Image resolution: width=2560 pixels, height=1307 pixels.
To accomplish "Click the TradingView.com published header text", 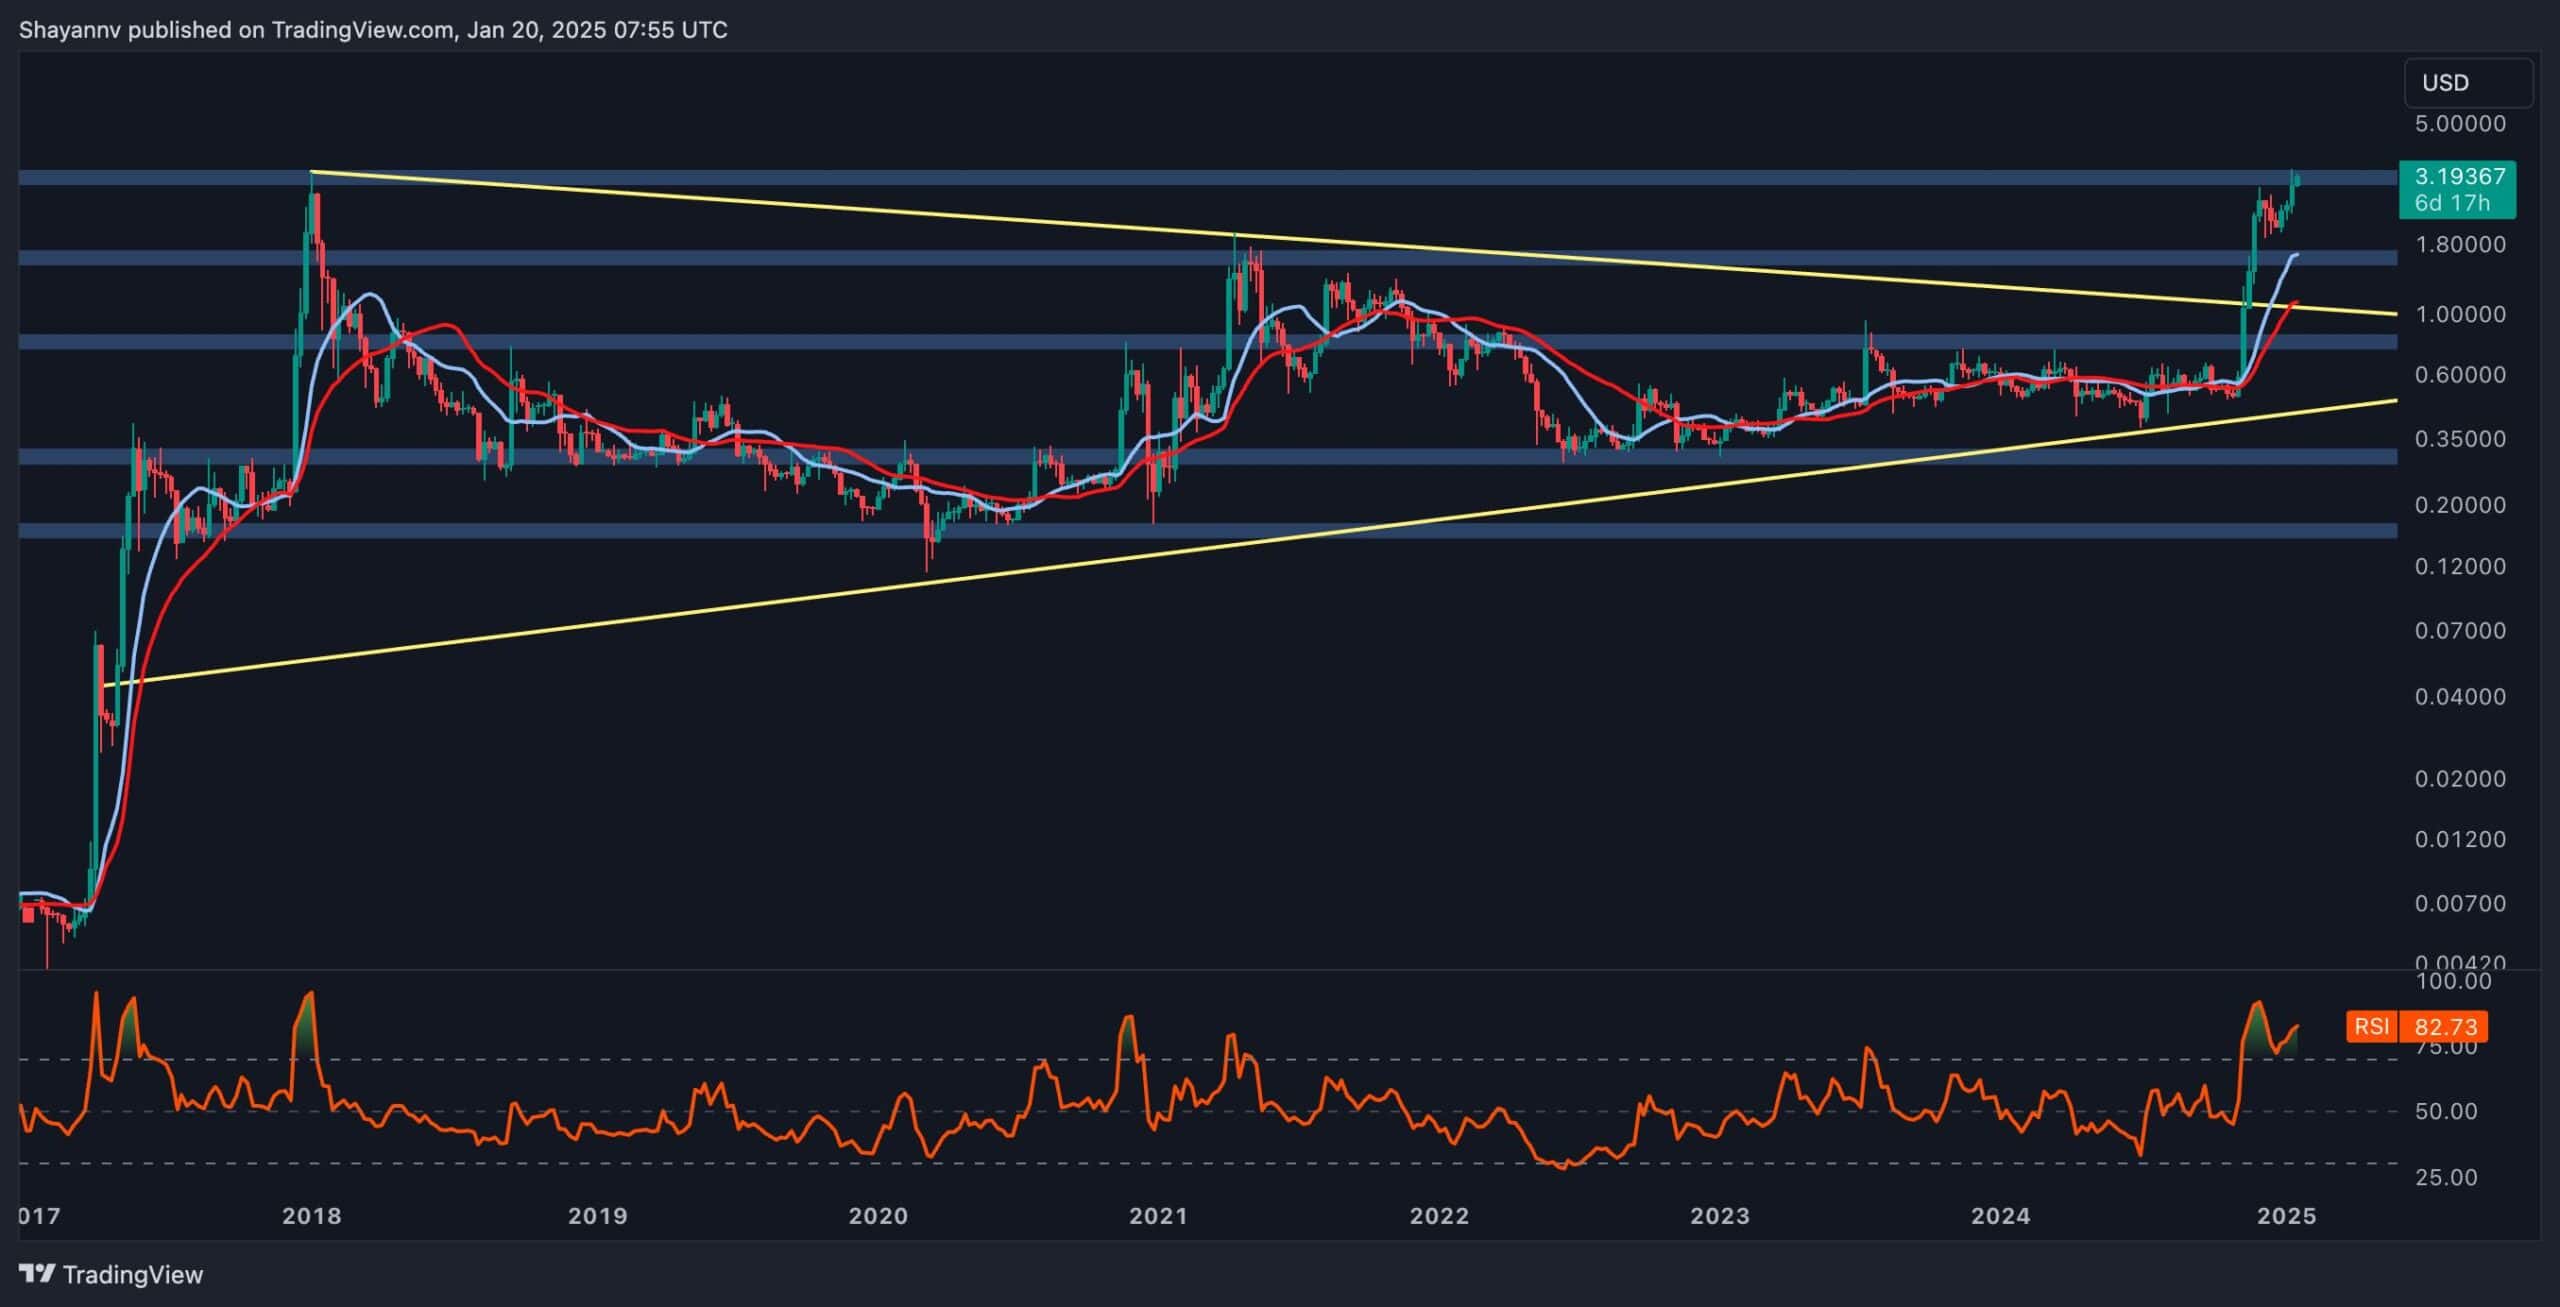I will pyautogui.click(x=372, y=30).
